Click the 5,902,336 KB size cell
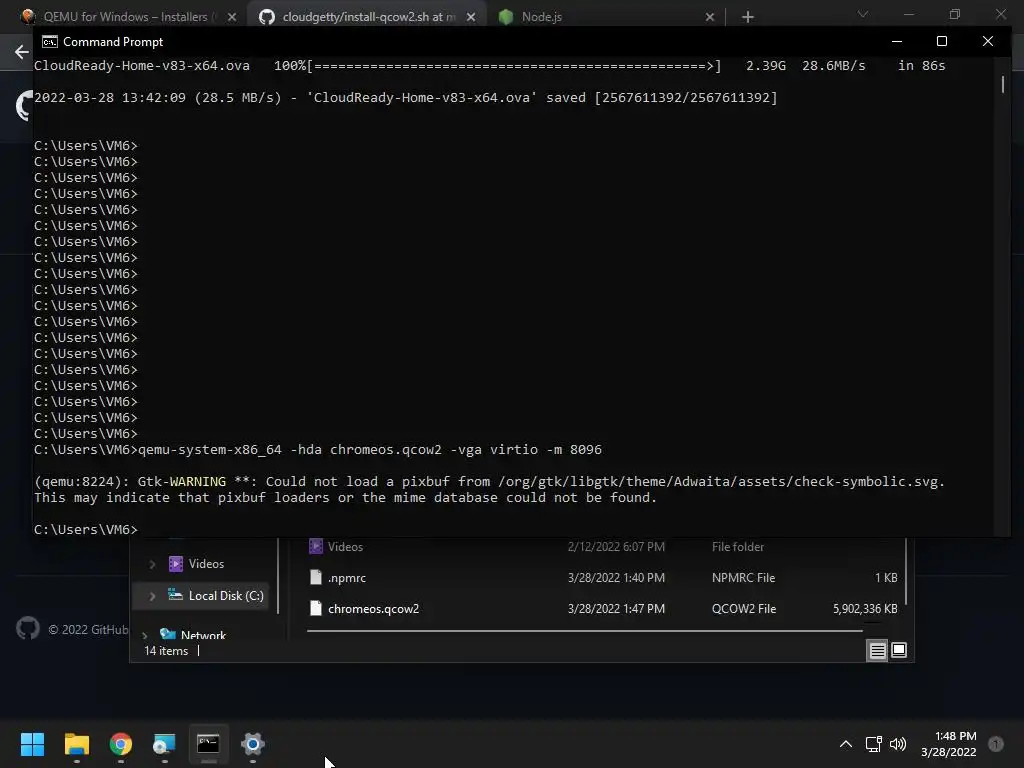This screenshot has height=768, width=1024. click(x=865, y=609)
